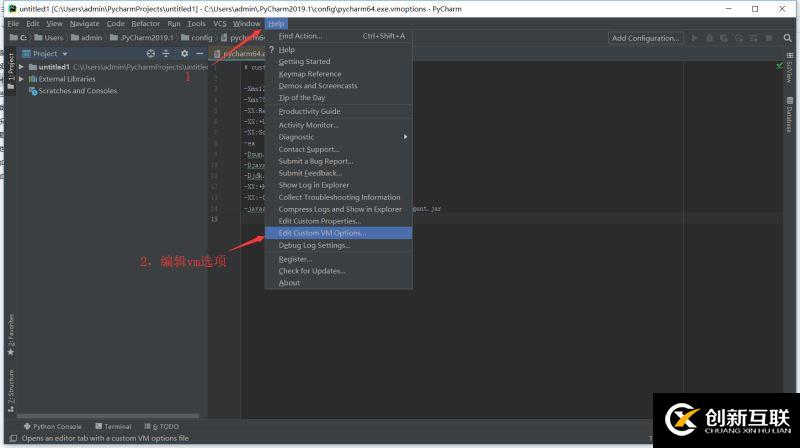Toggle the 1: Project tool window tab

click(x=11, y=71)
